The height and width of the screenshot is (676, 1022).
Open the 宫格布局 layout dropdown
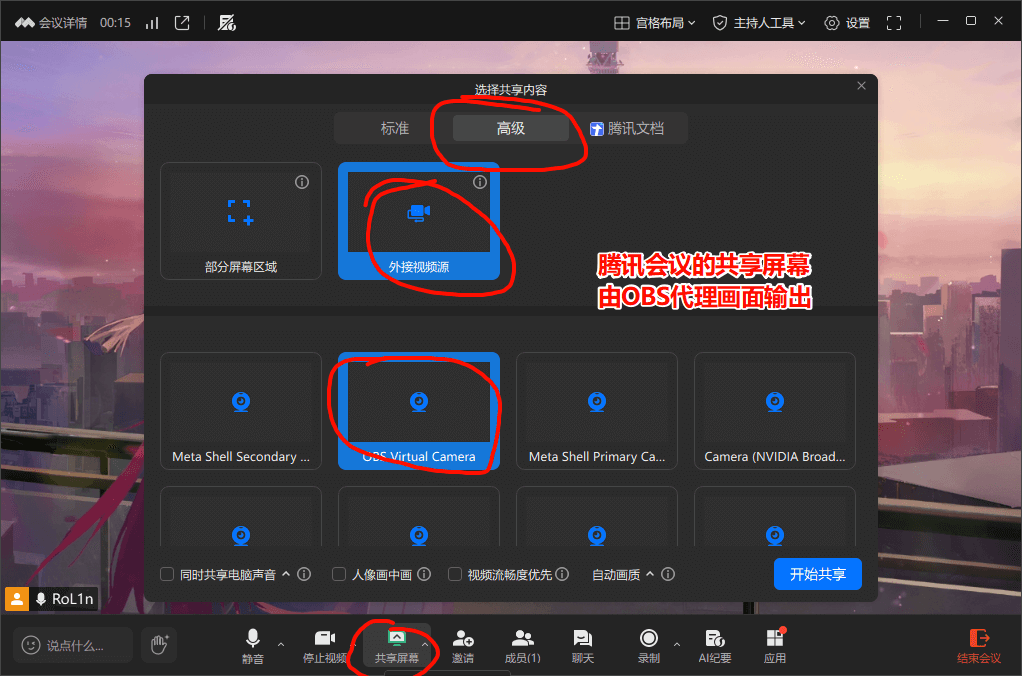655,23
